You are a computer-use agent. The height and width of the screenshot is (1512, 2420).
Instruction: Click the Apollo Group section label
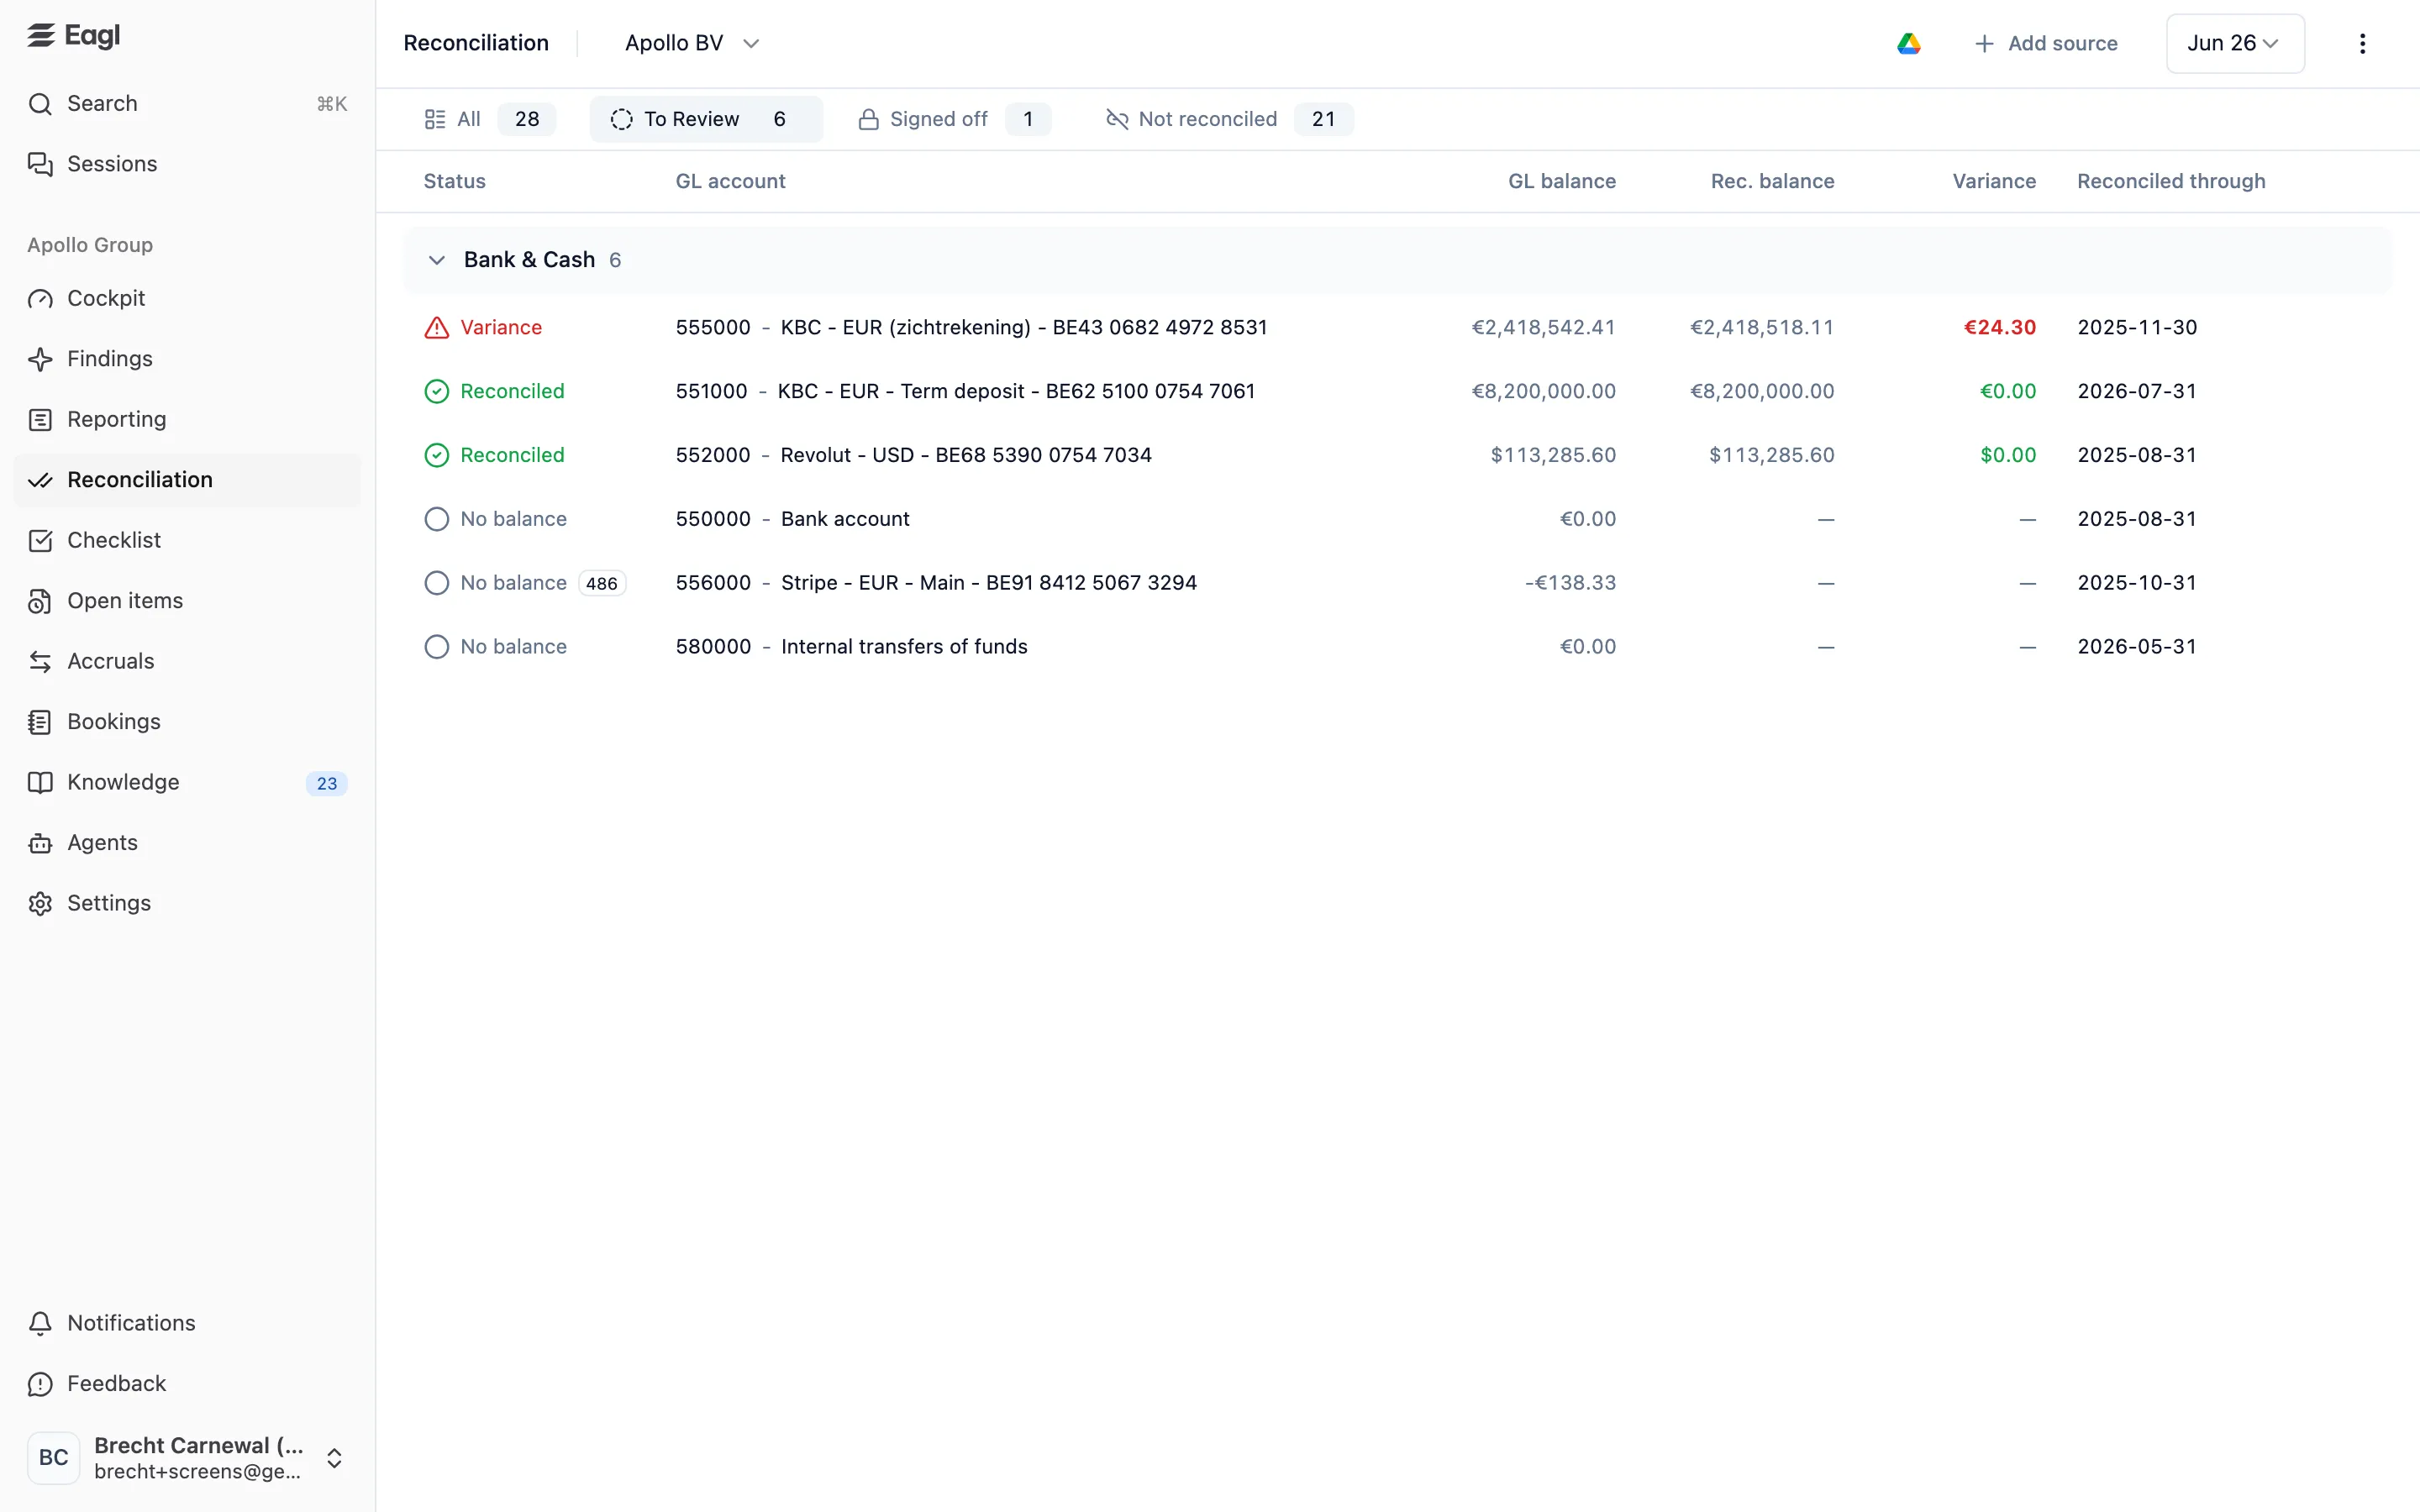(x=90, y=245)
